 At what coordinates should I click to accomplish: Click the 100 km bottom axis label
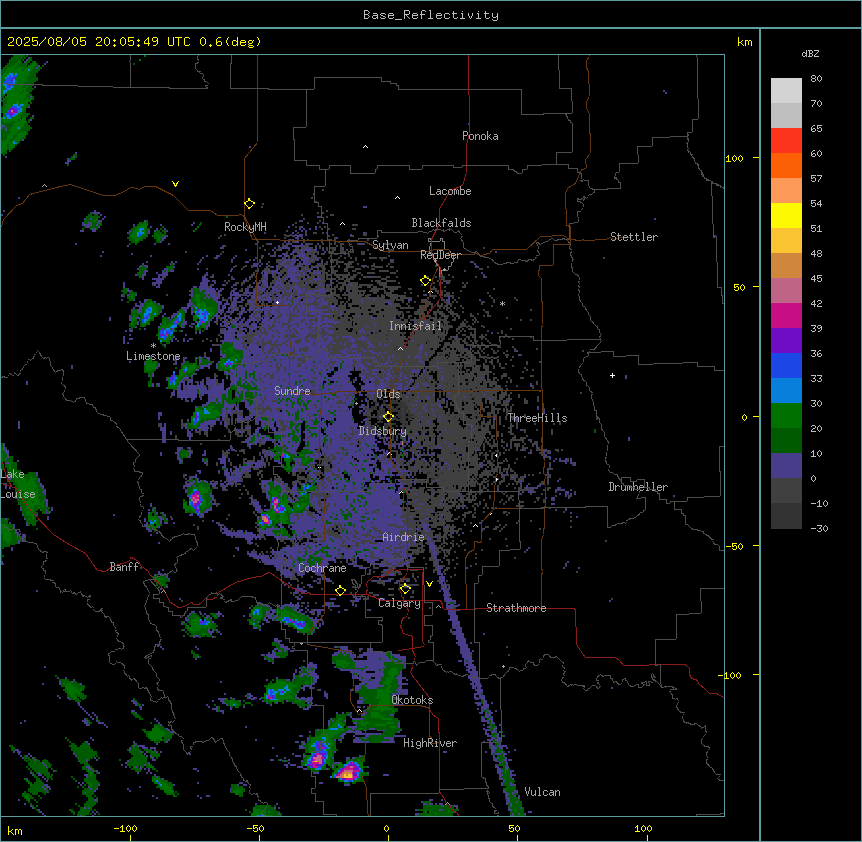pyautogui.click(x=643, y=828)
